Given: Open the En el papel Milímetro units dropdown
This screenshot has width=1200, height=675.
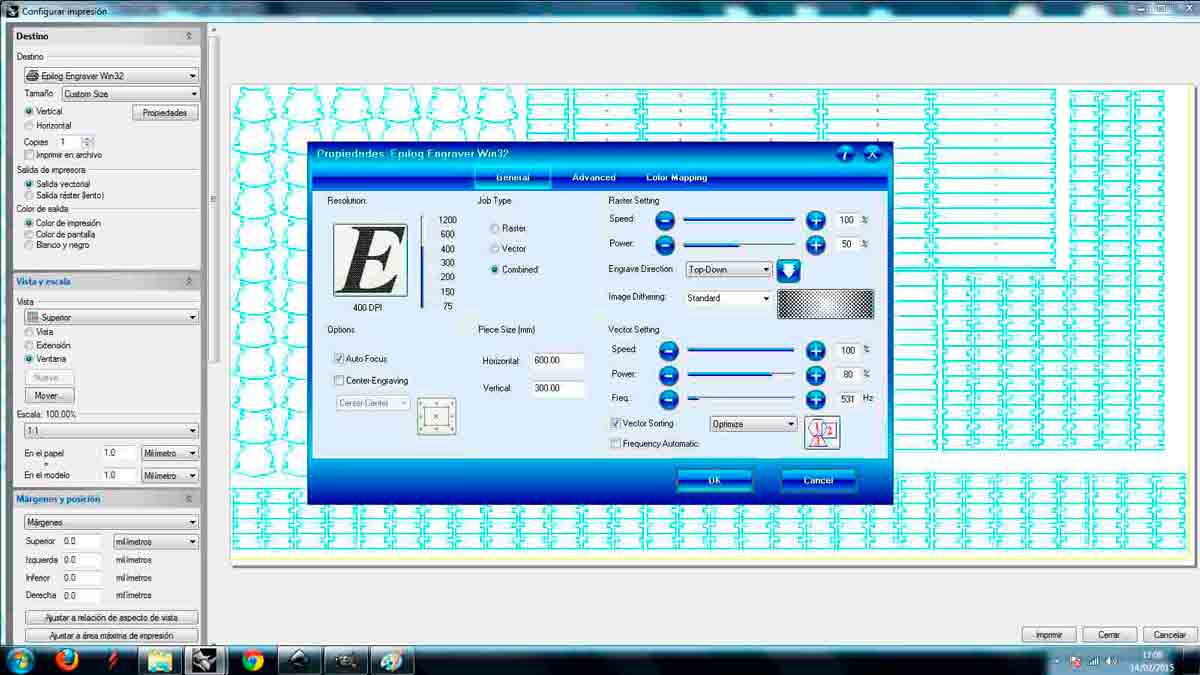Looking at the screenshot, I should tap(170, 453).
